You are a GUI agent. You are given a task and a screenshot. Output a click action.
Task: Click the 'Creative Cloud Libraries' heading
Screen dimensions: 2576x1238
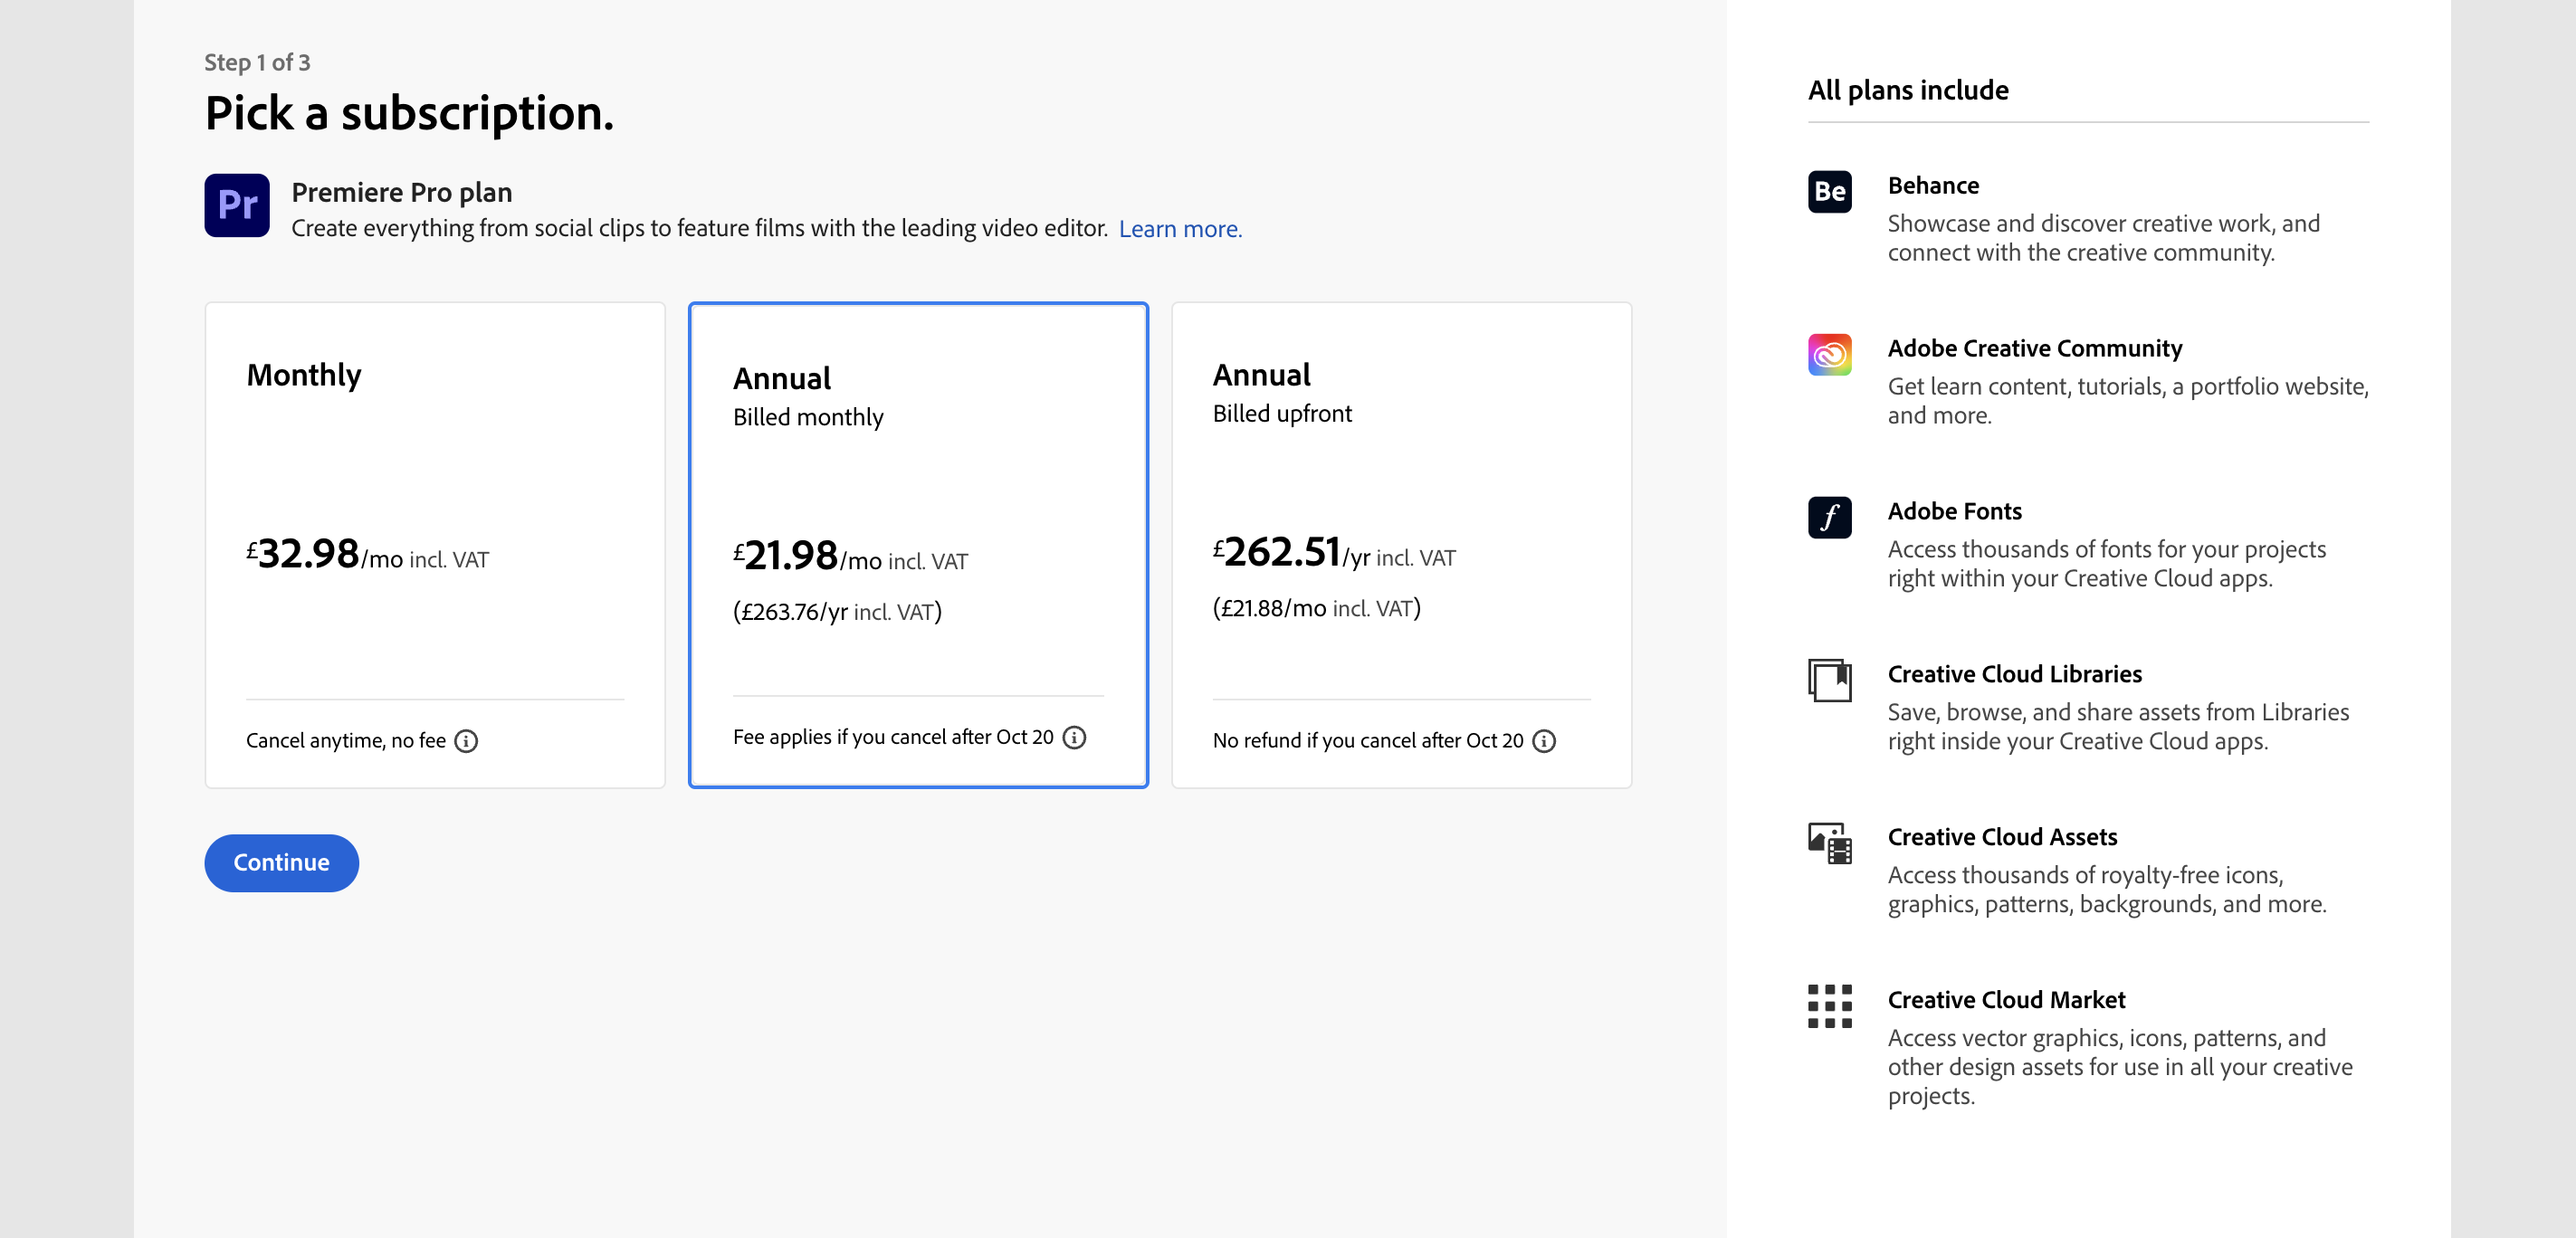pyautogui.click(x=2014, y=675)
